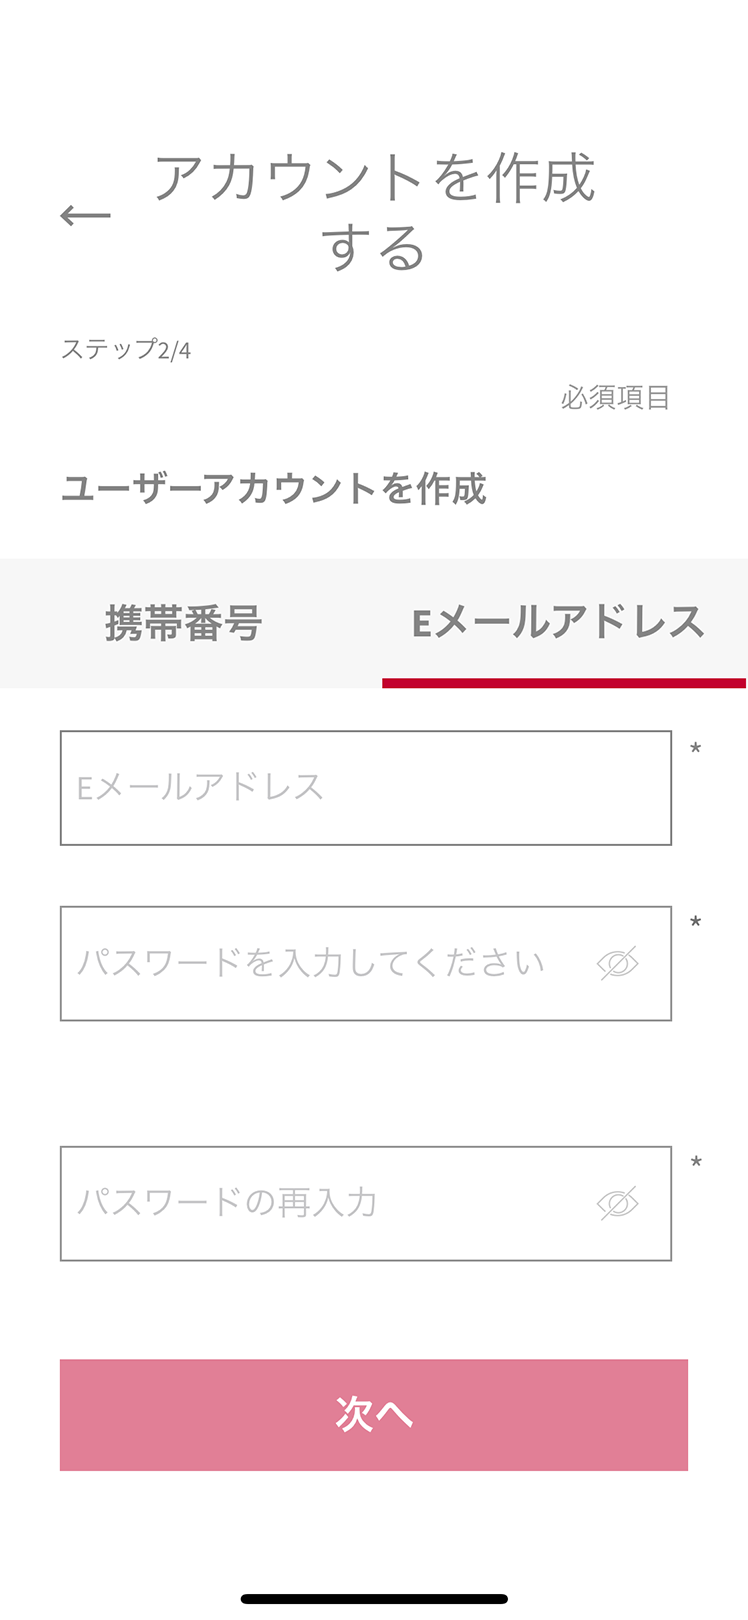Click the empty gap between the two password fields
This screenshot has width=748, height=1620.
click(x=366, y=1083)
